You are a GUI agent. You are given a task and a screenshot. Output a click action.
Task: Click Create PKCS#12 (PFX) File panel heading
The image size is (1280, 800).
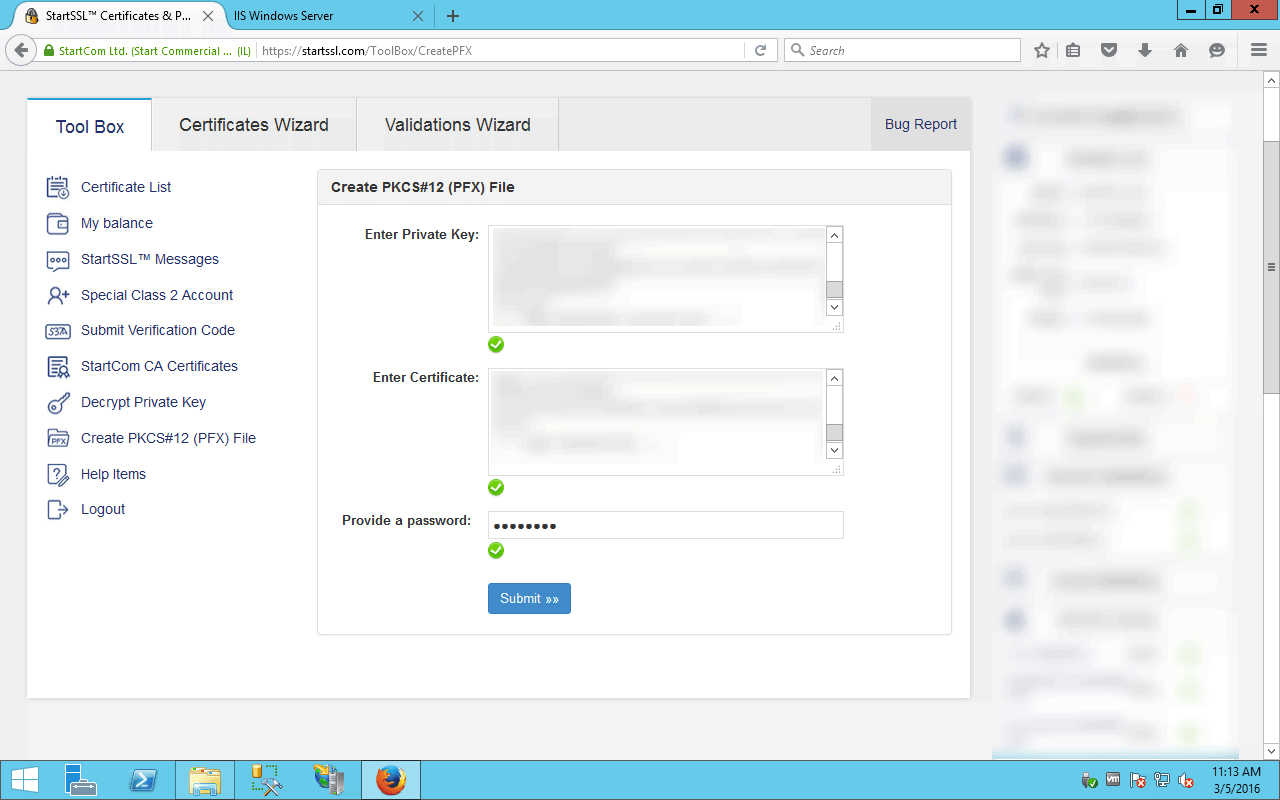423,187
